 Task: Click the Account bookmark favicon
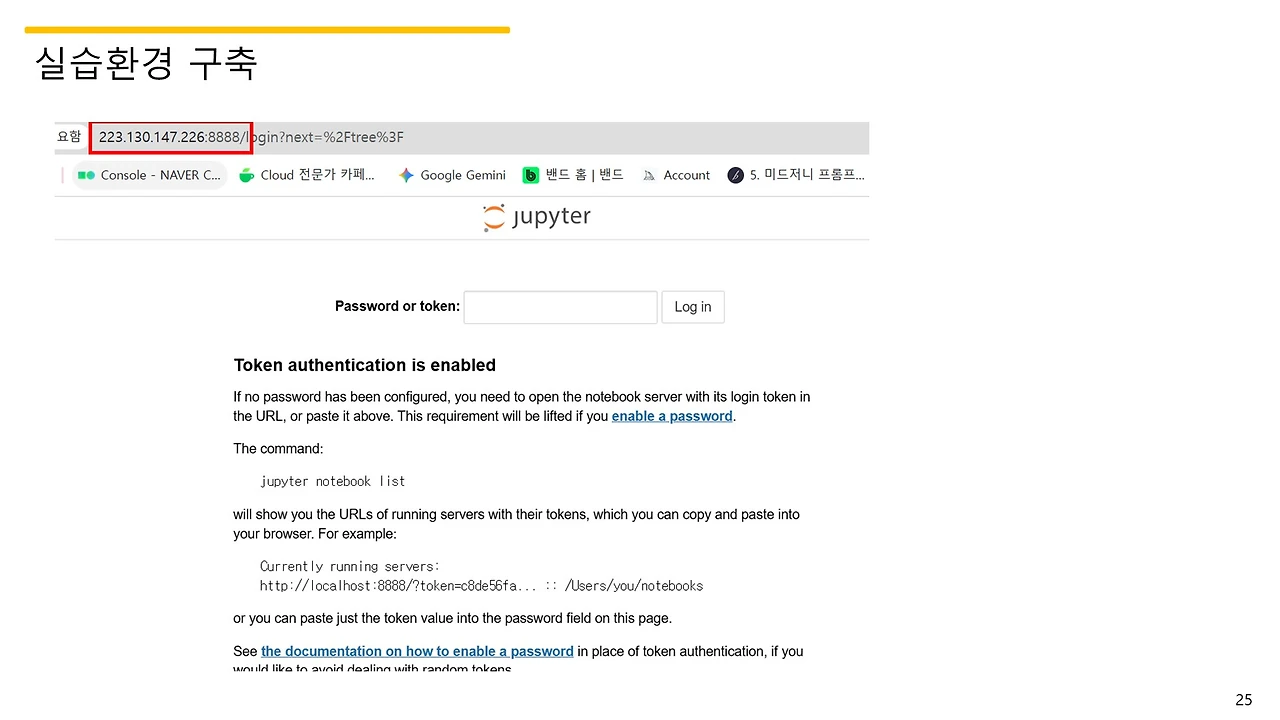[649, 175]
